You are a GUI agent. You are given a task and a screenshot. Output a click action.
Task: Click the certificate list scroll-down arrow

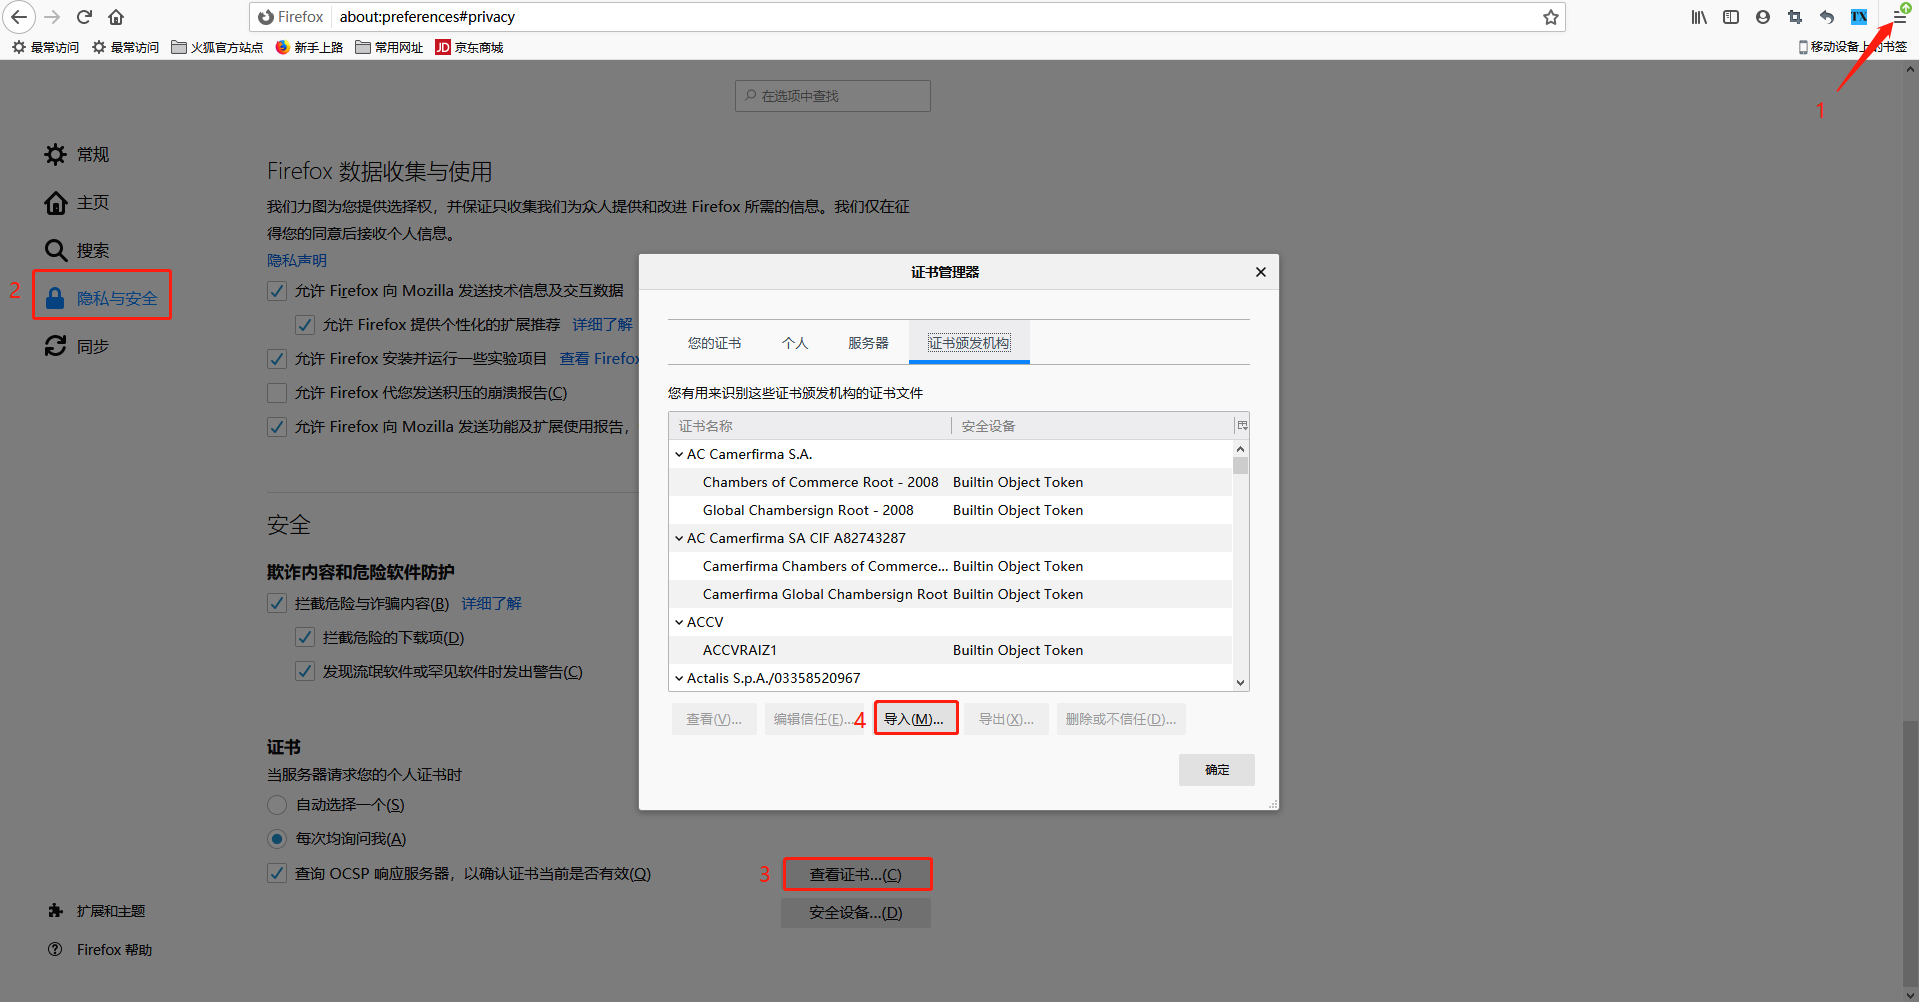click(x=1241, y=683)
